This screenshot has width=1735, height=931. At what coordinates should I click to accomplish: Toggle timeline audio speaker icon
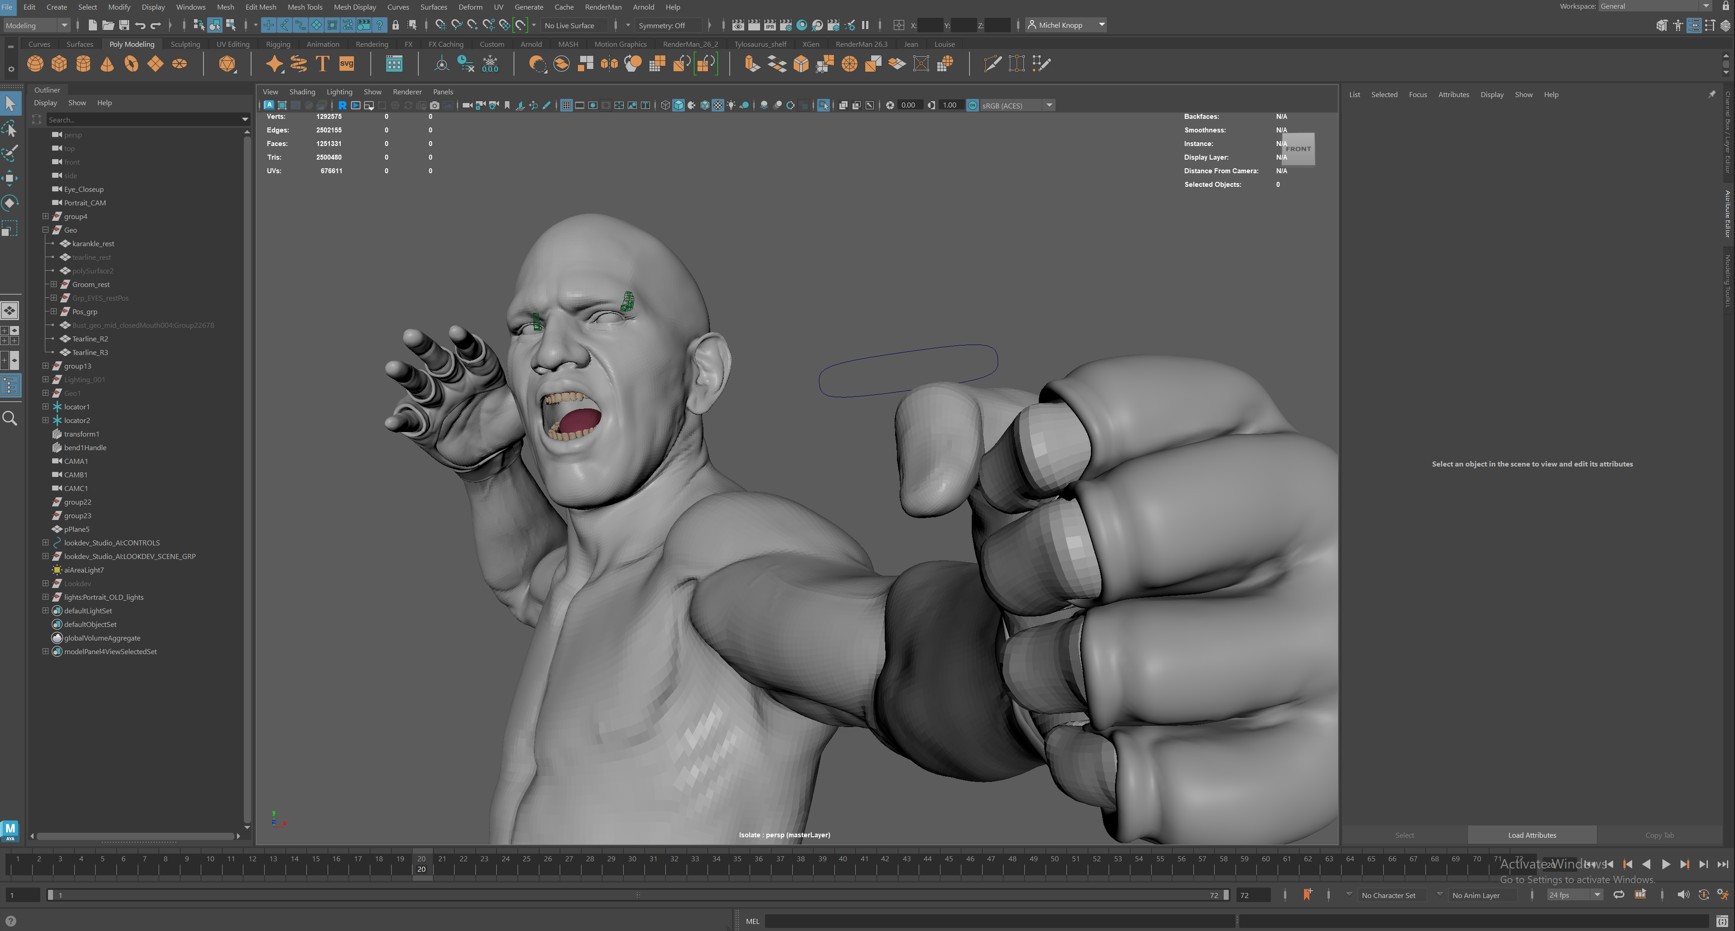pyautogui.click(x=1682, y=895)
